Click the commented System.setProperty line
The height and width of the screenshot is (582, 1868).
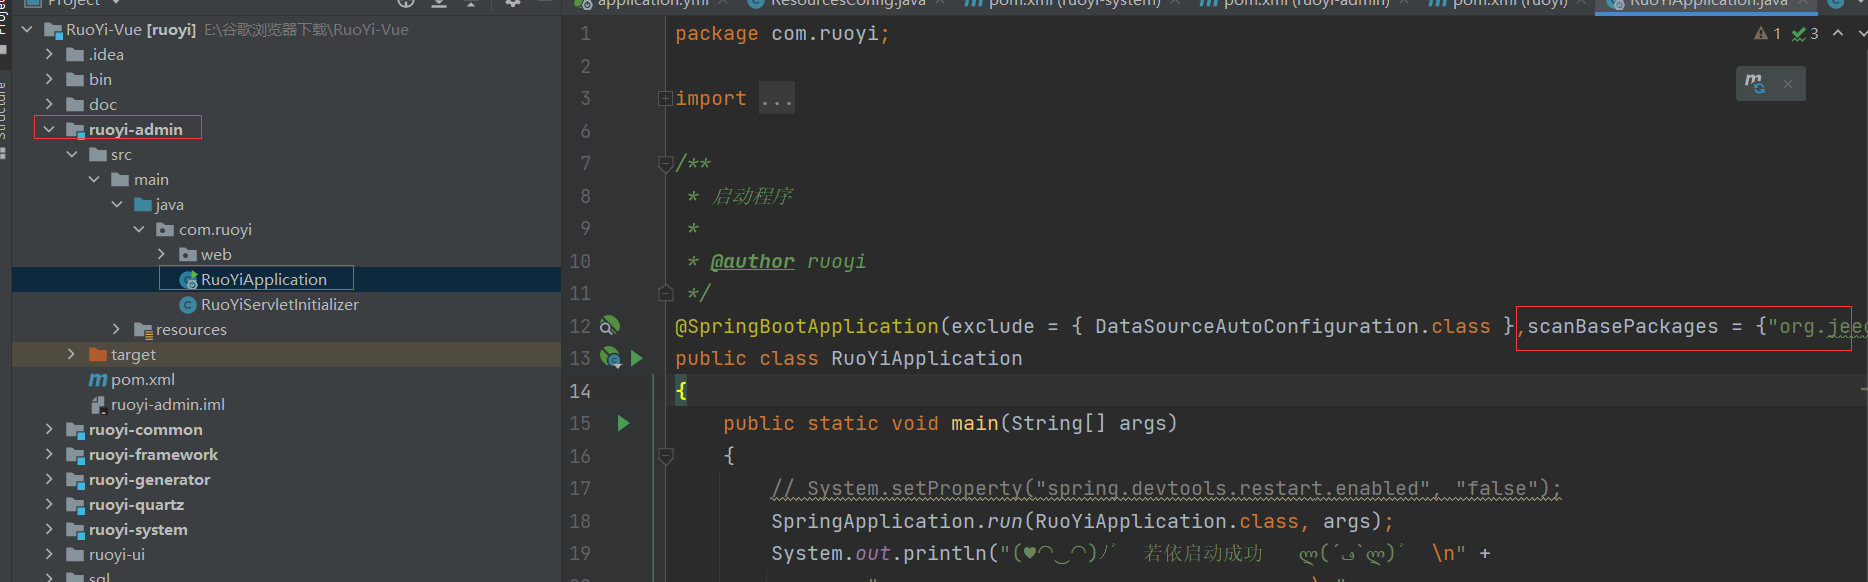pos(1166,489)
